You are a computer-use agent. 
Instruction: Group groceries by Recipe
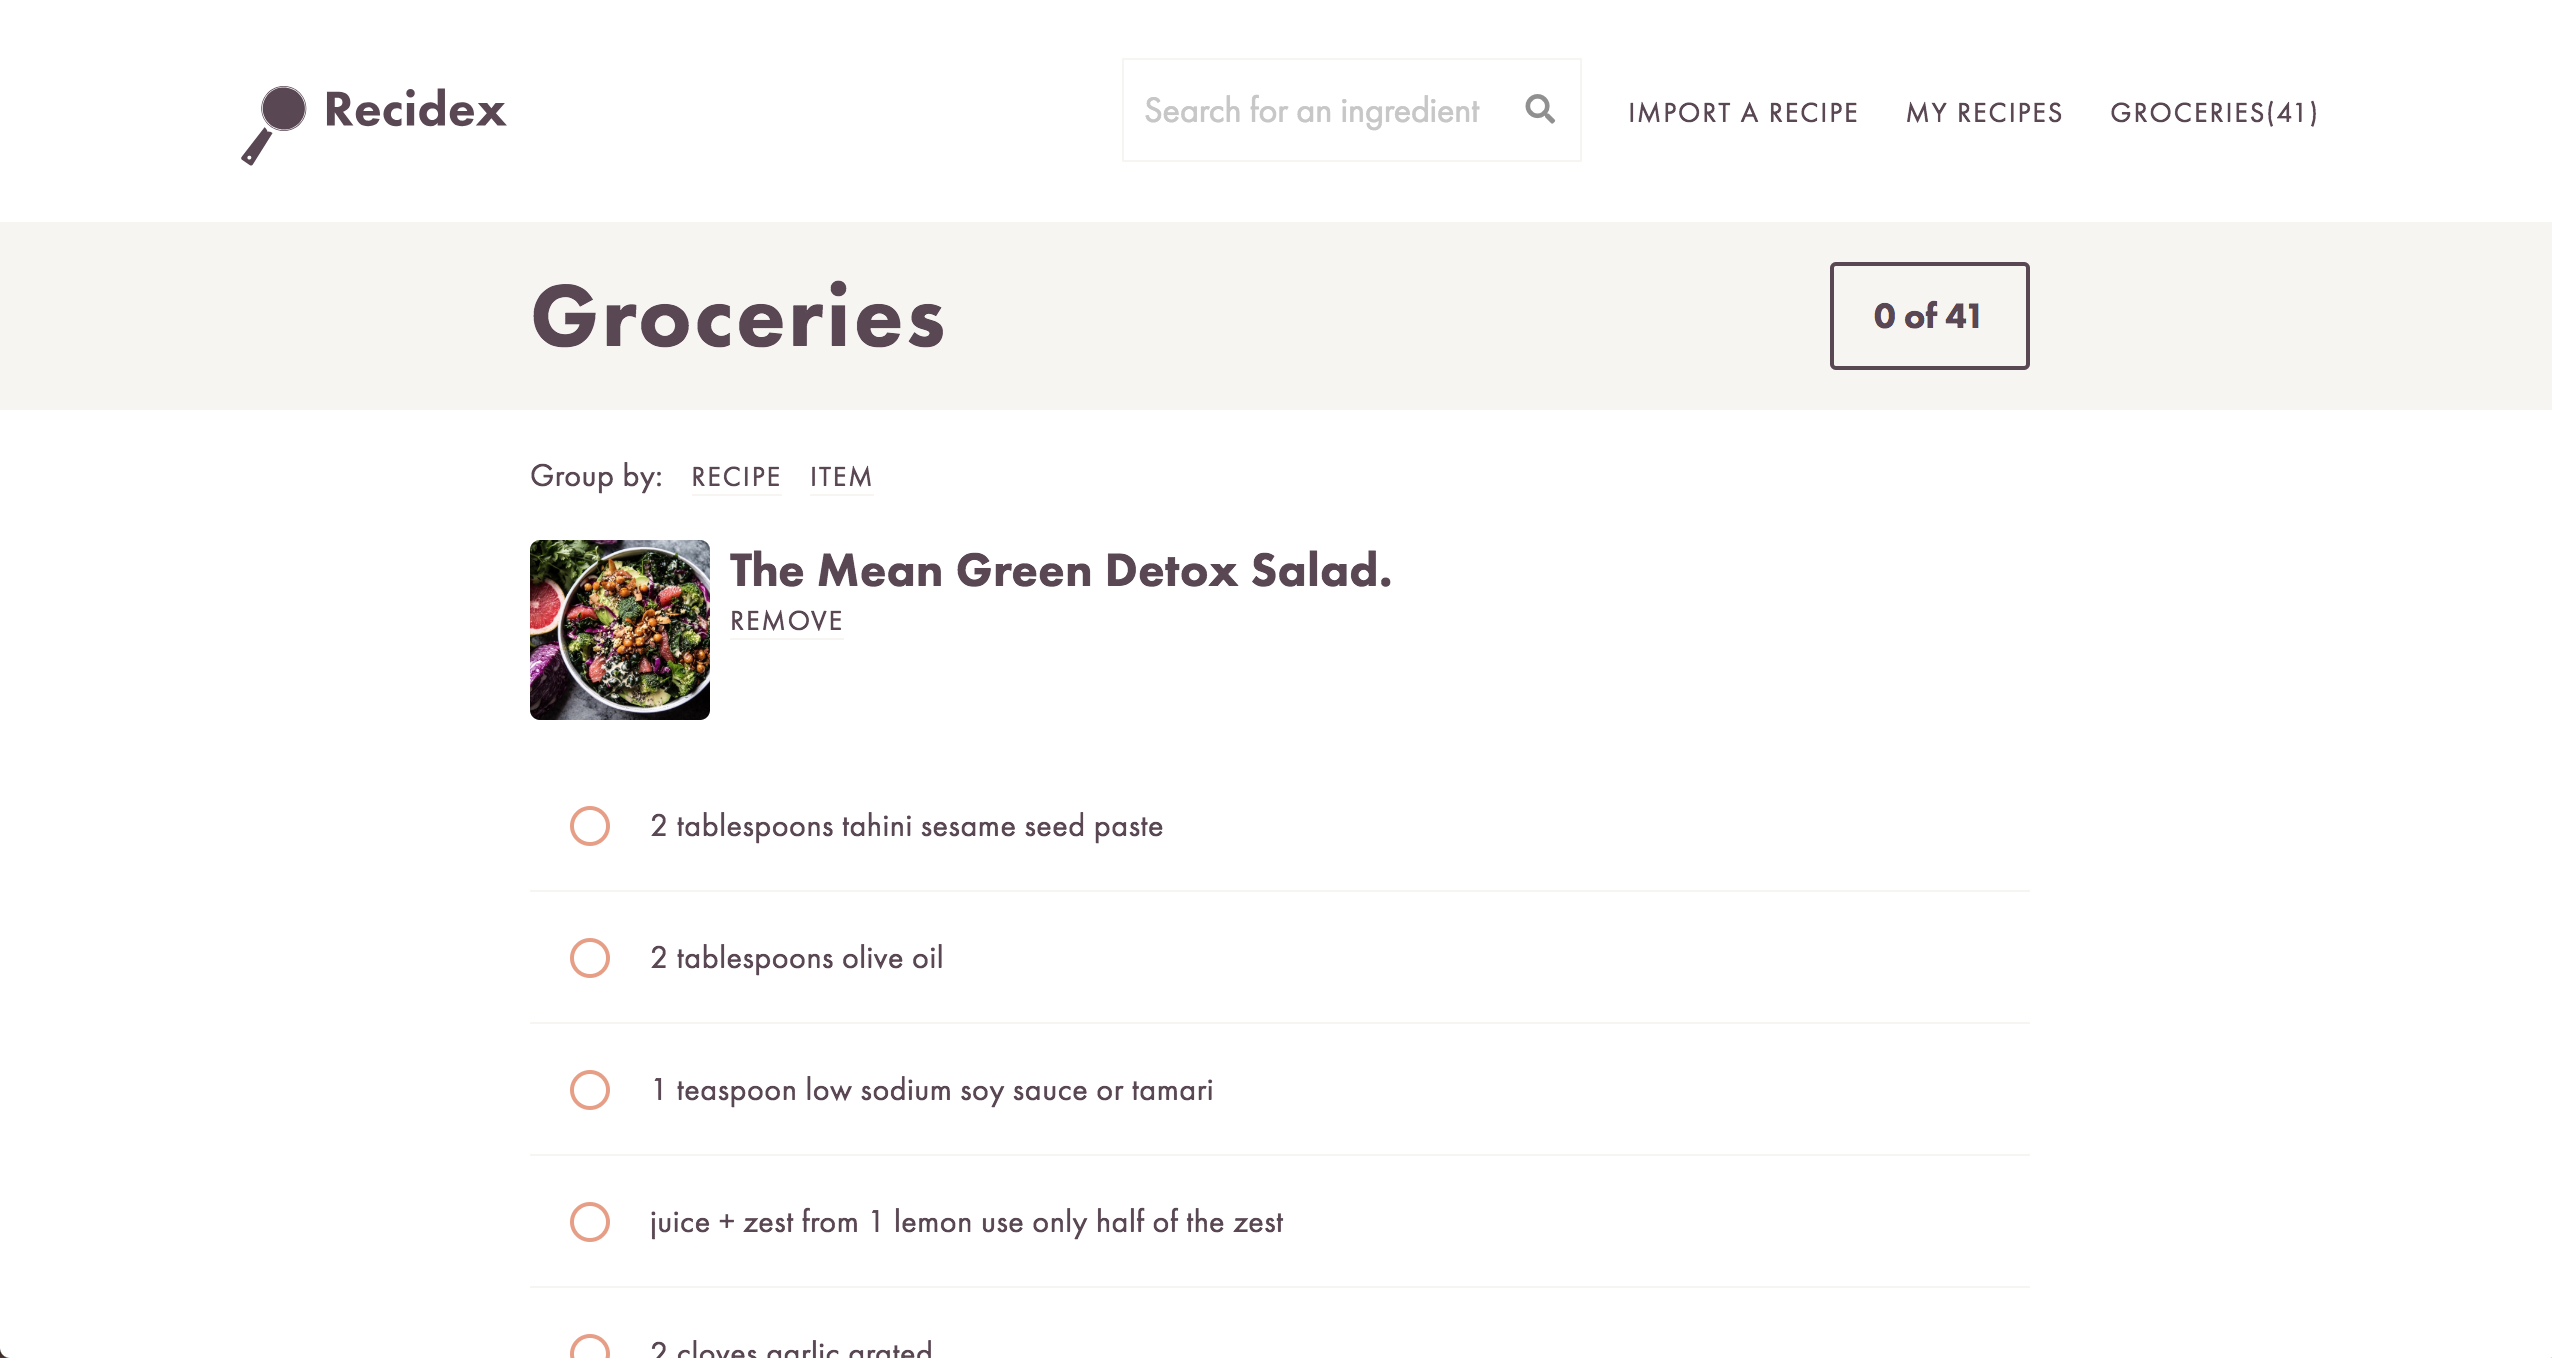pyautogui.click(x=736, y=477)
